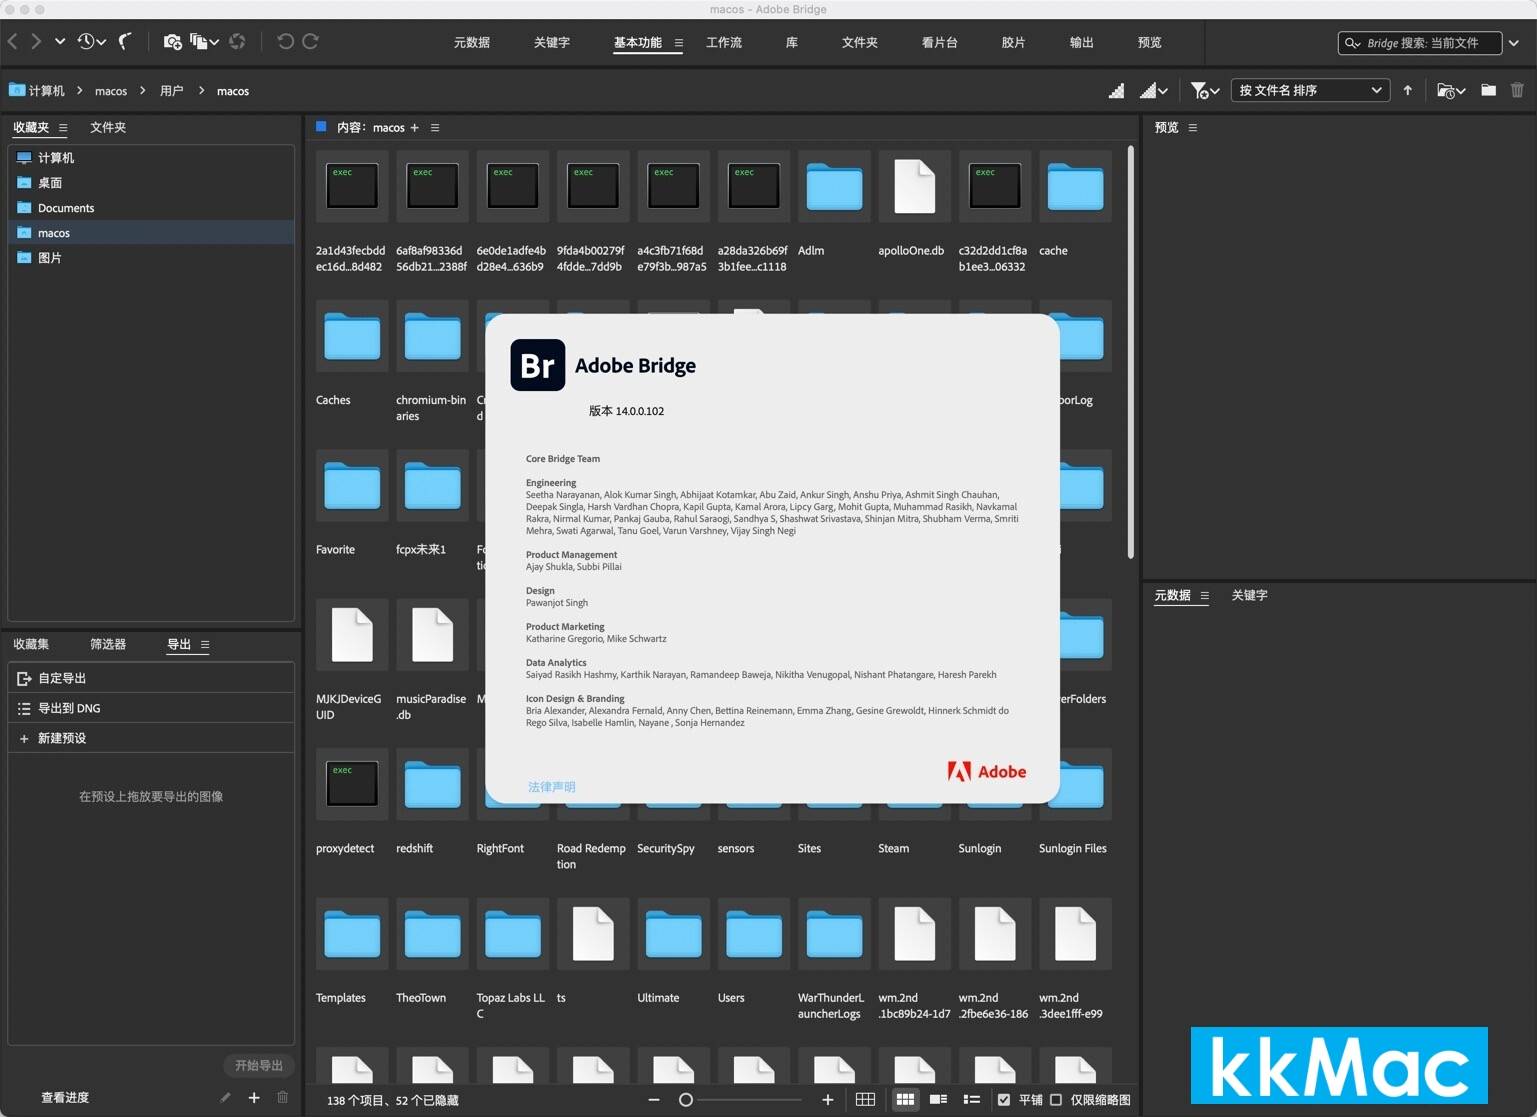Image resolution: width=1537 pixels, height=1117 pixels.
Task: Click the boomerang return-to-app icon
Action: 125,42
